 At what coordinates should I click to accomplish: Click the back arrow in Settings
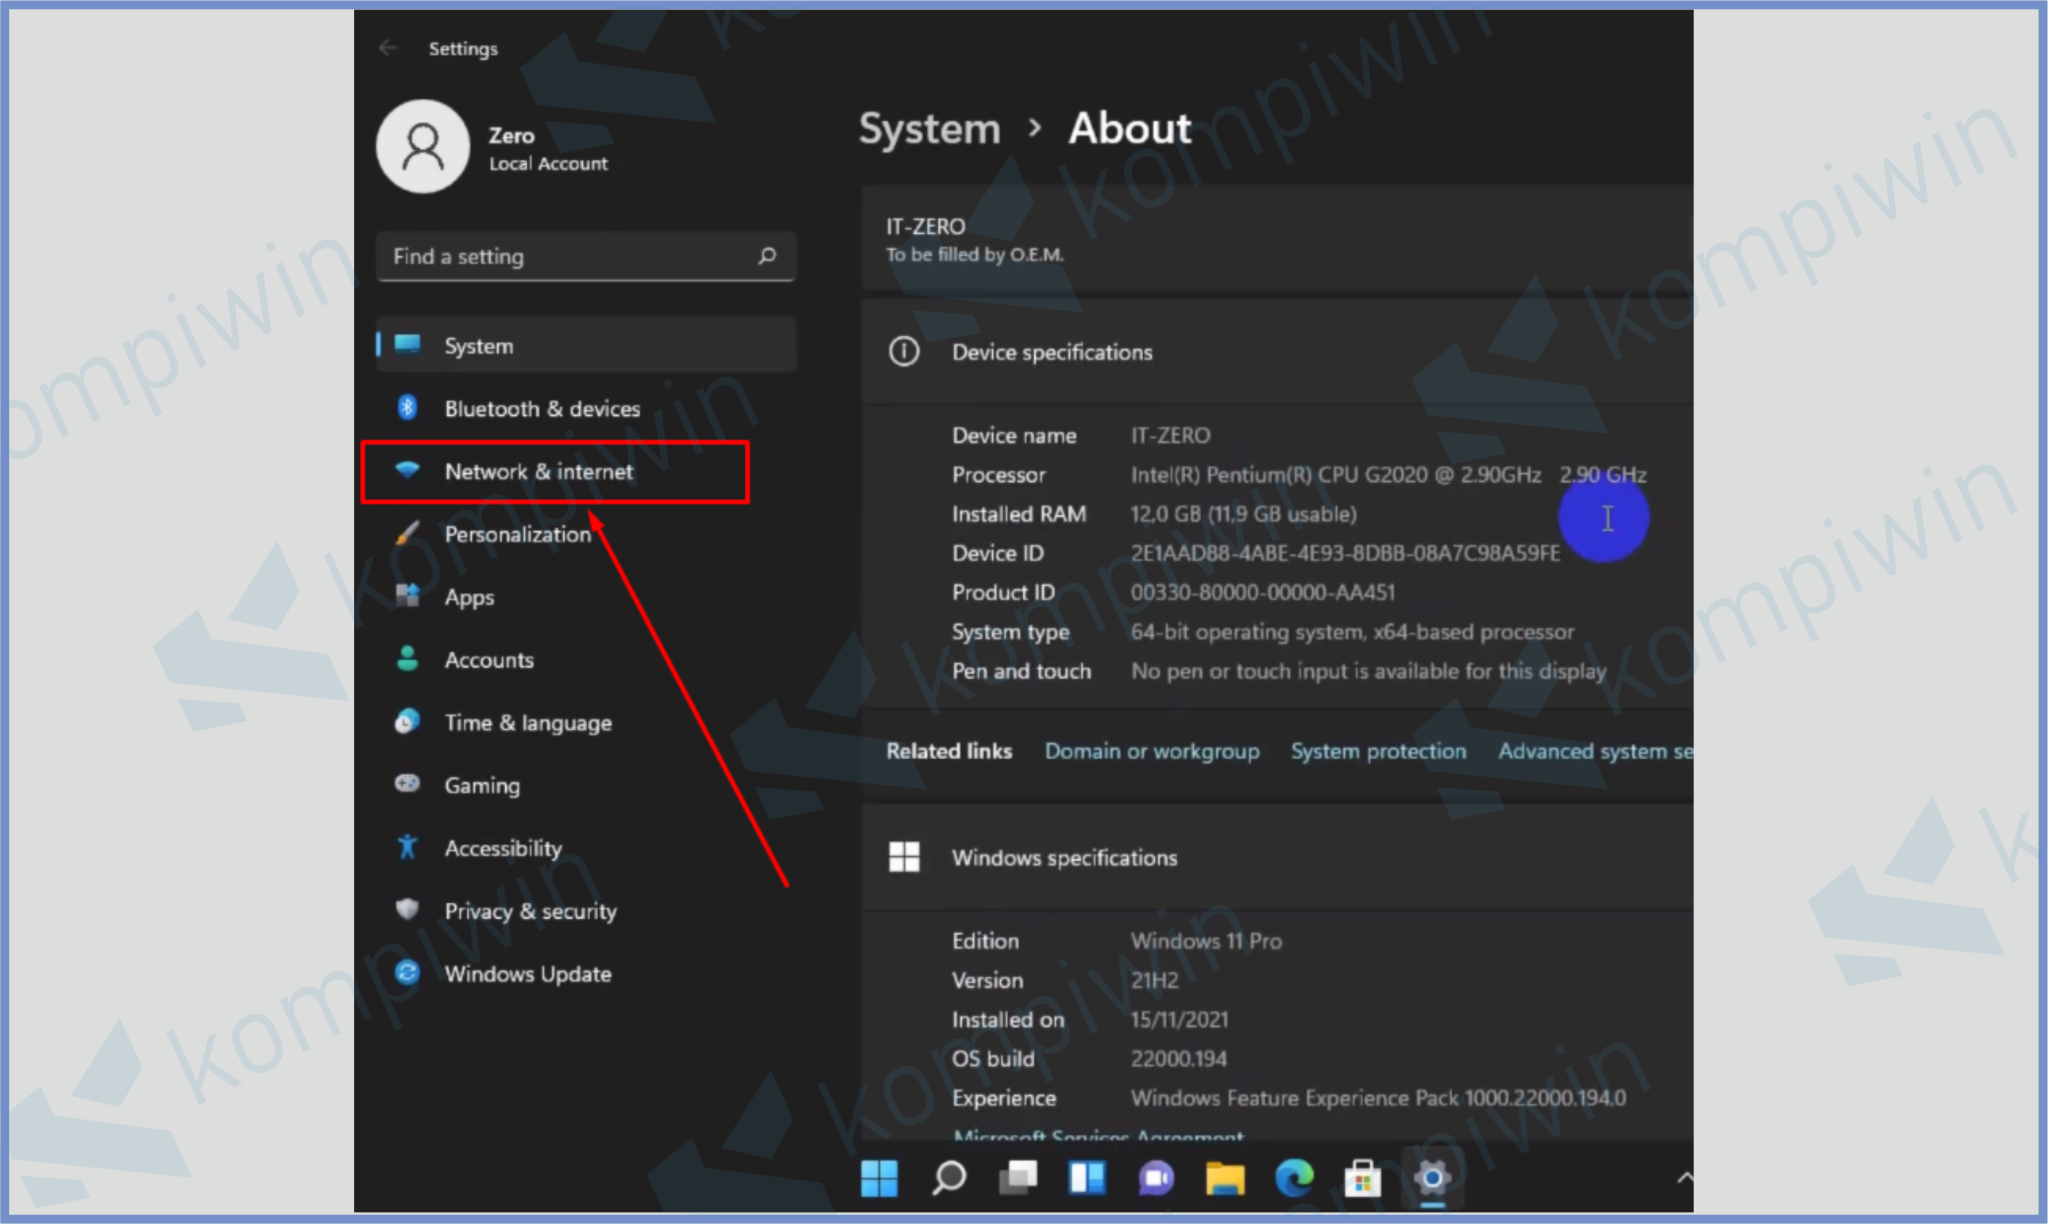(388, 47)
